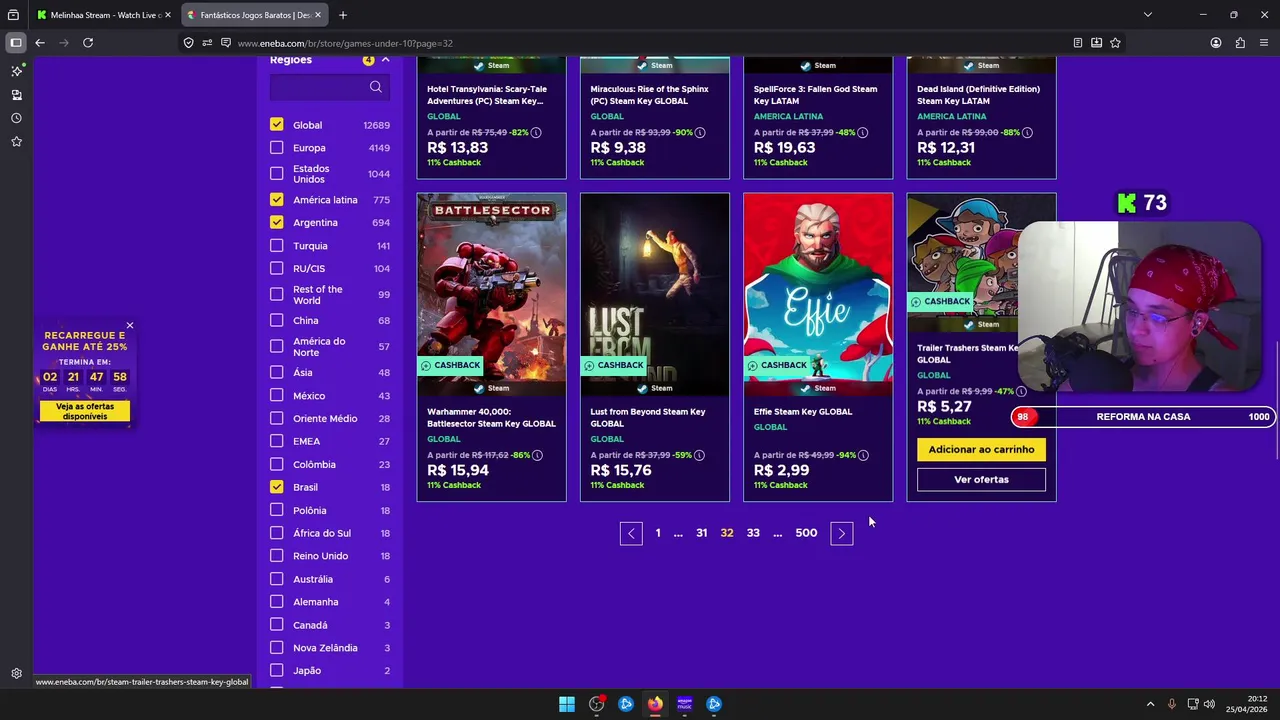
Task: Go back to the previous page
Action: 40,43
